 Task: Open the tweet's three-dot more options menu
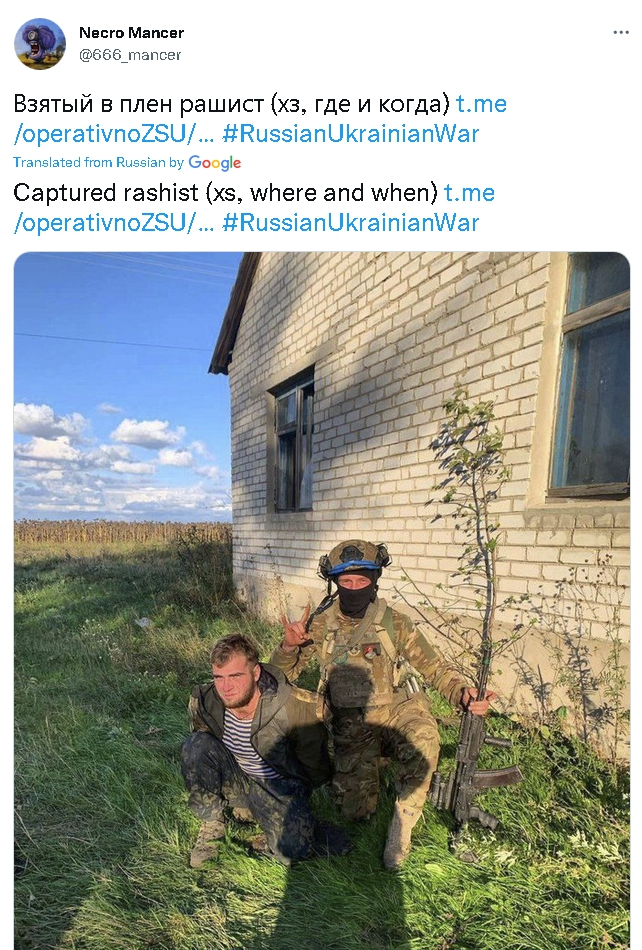(621, 32)
